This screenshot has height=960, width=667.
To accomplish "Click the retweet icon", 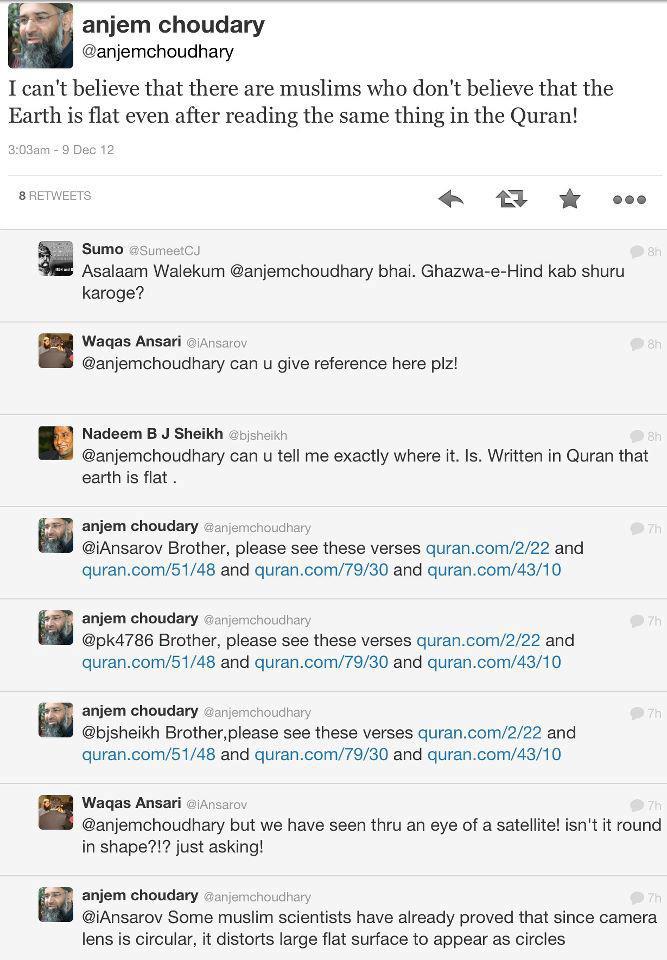I will [x=511, y=199].
